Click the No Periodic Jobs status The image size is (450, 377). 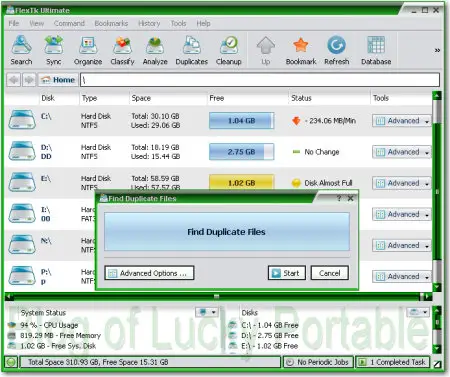(x=318, y=362)
